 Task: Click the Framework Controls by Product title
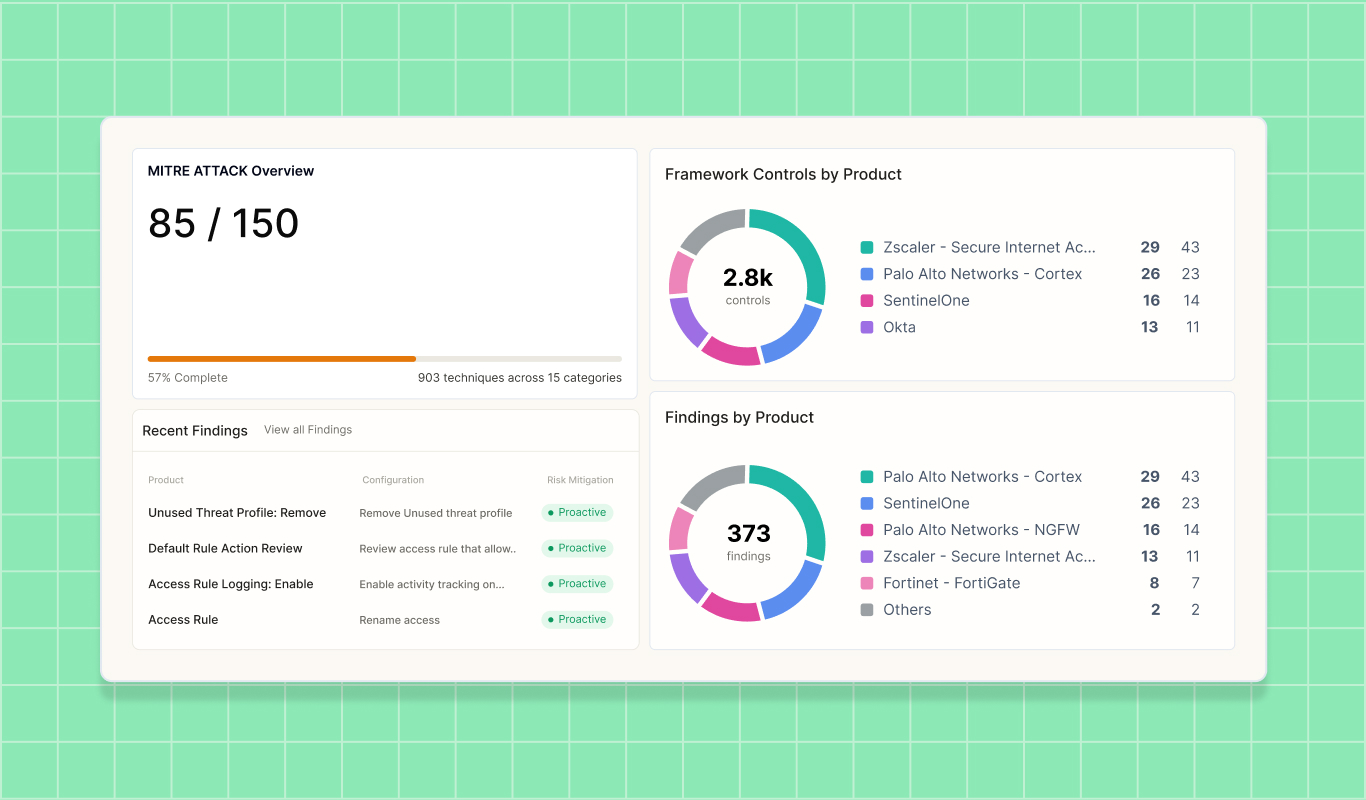click(783, 174)
